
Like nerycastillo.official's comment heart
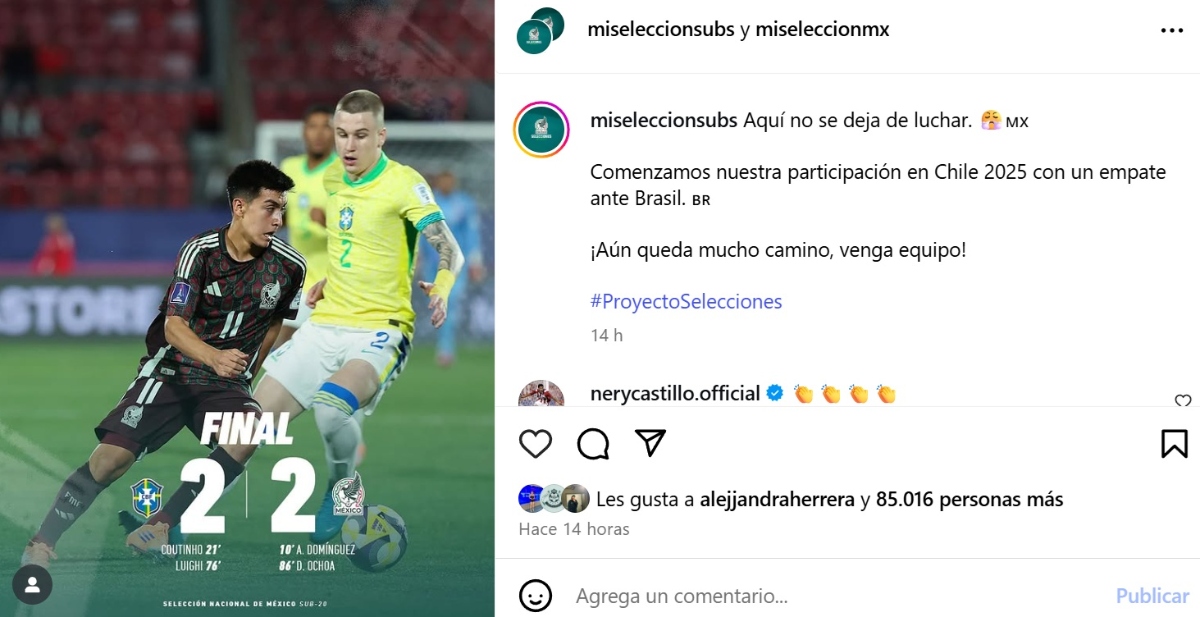[x=1183, y=401]
